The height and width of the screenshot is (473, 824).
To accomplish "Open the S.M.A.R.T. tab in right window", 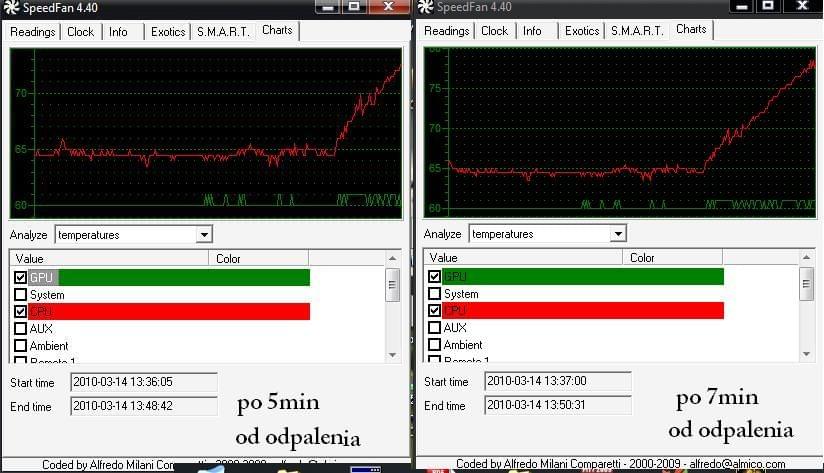I will pos(637,31).
